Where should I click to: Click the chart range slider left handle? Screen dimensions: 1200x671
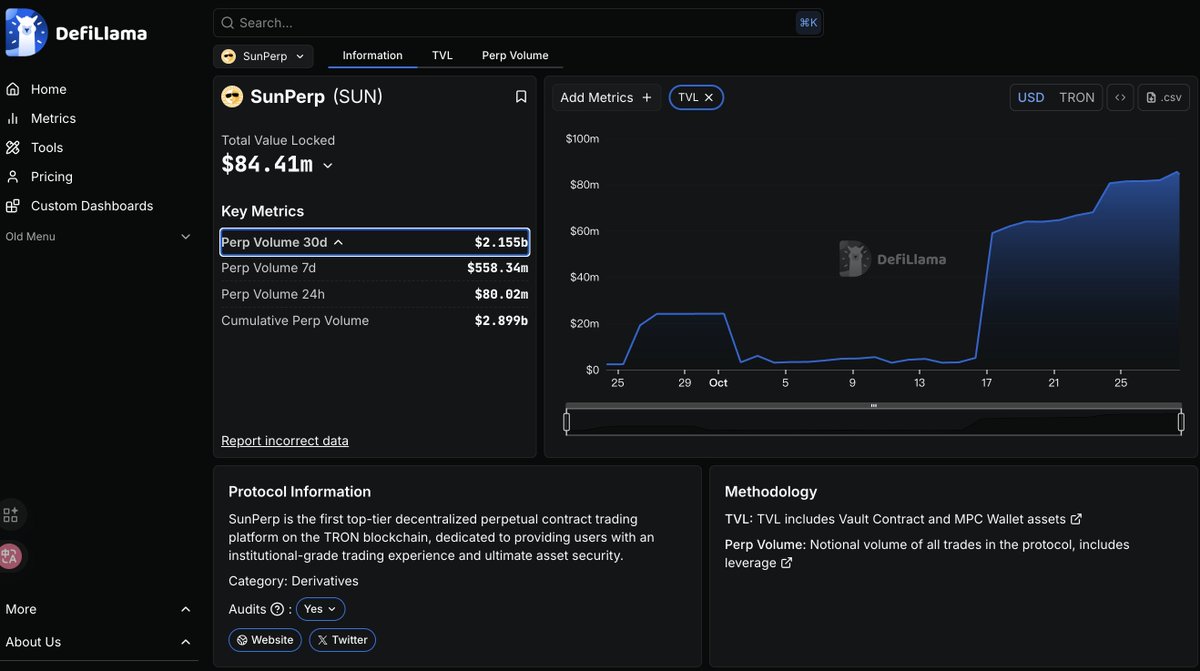click(567, 422)
